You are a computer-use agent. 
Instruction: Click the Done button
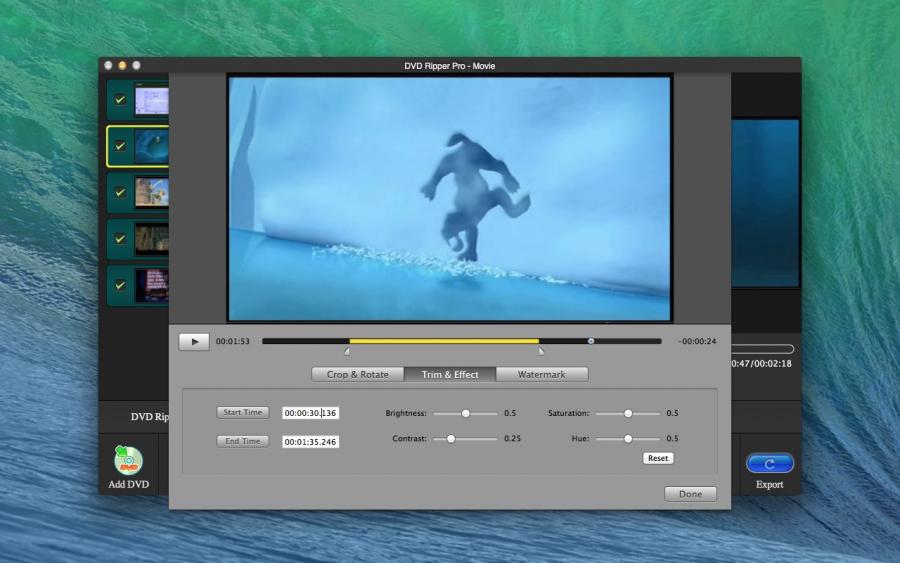(x=690, y=494)
